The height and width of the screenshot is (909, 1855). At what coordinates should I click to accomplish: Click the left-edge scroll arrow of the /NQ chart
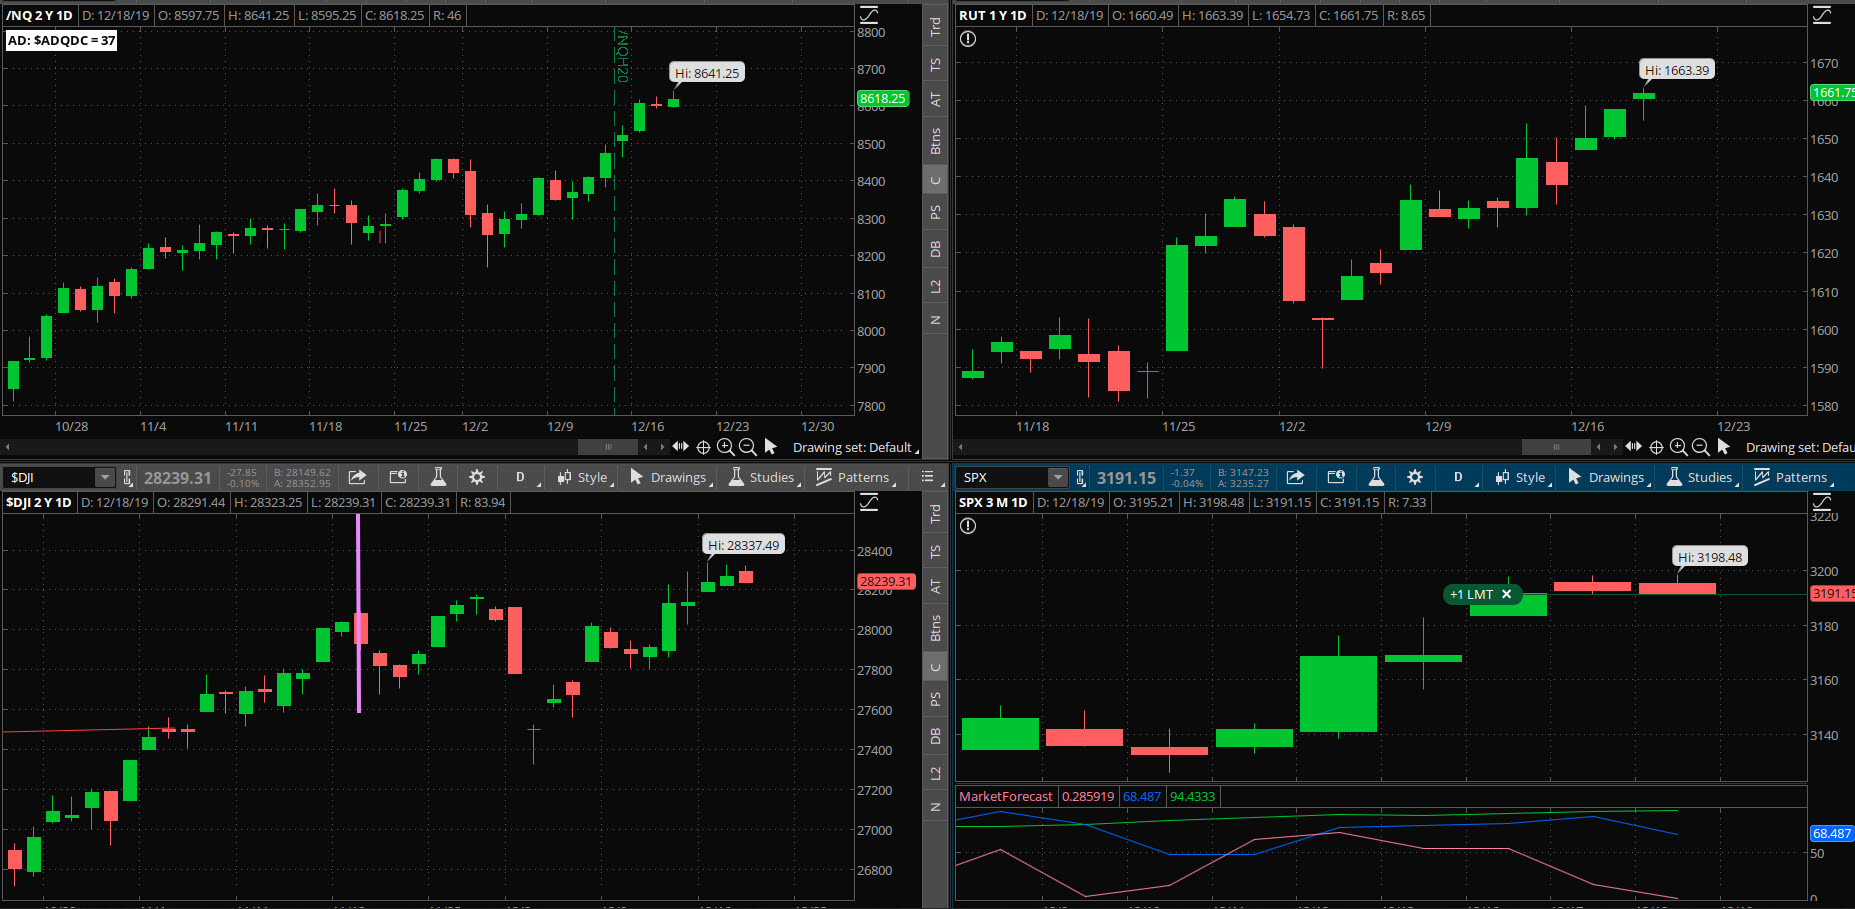pyautogui.click(x=8, y=447)
